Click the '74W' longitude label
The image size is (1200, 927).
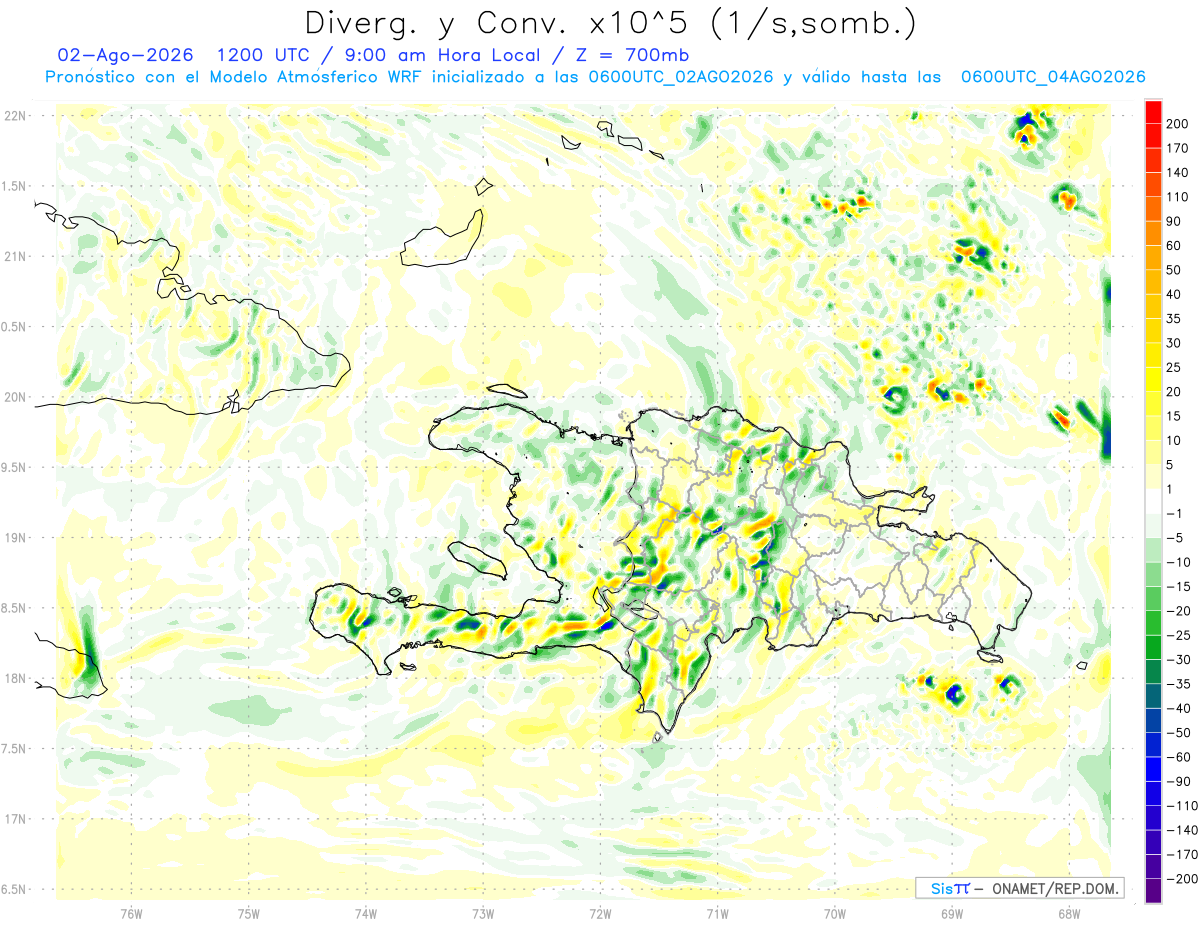[366, 913]
